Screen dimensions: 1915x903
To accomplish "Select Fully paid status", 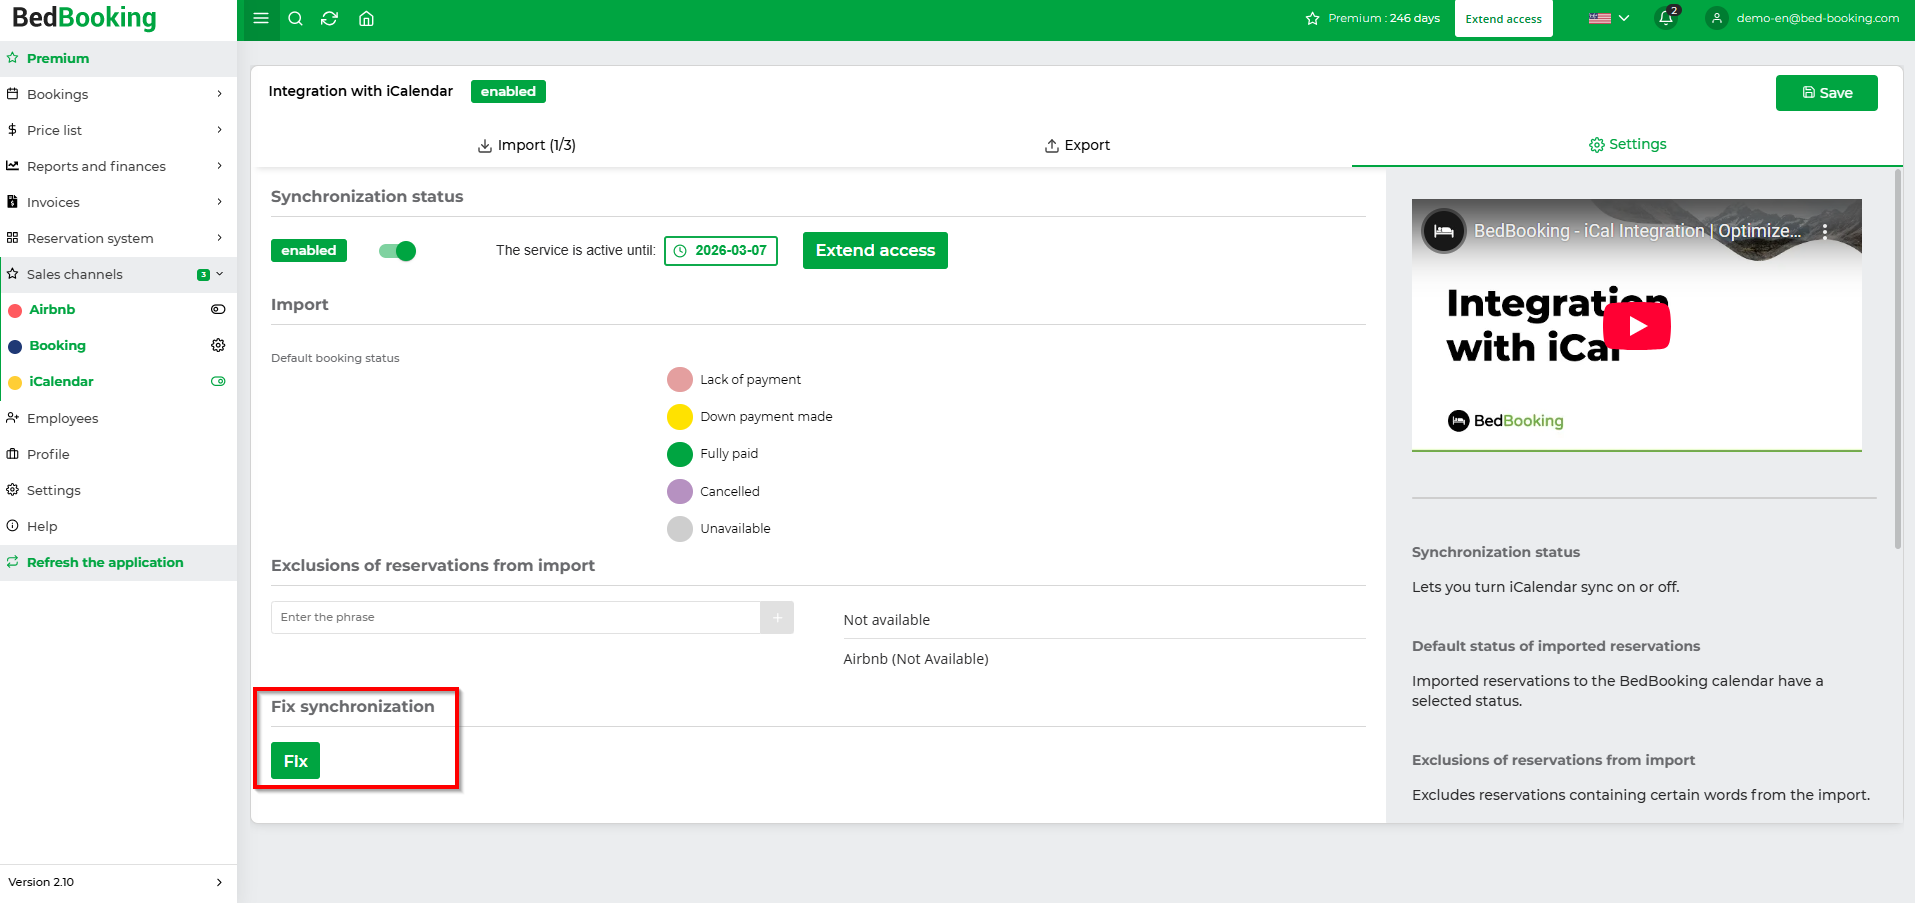I will [680, 454].
